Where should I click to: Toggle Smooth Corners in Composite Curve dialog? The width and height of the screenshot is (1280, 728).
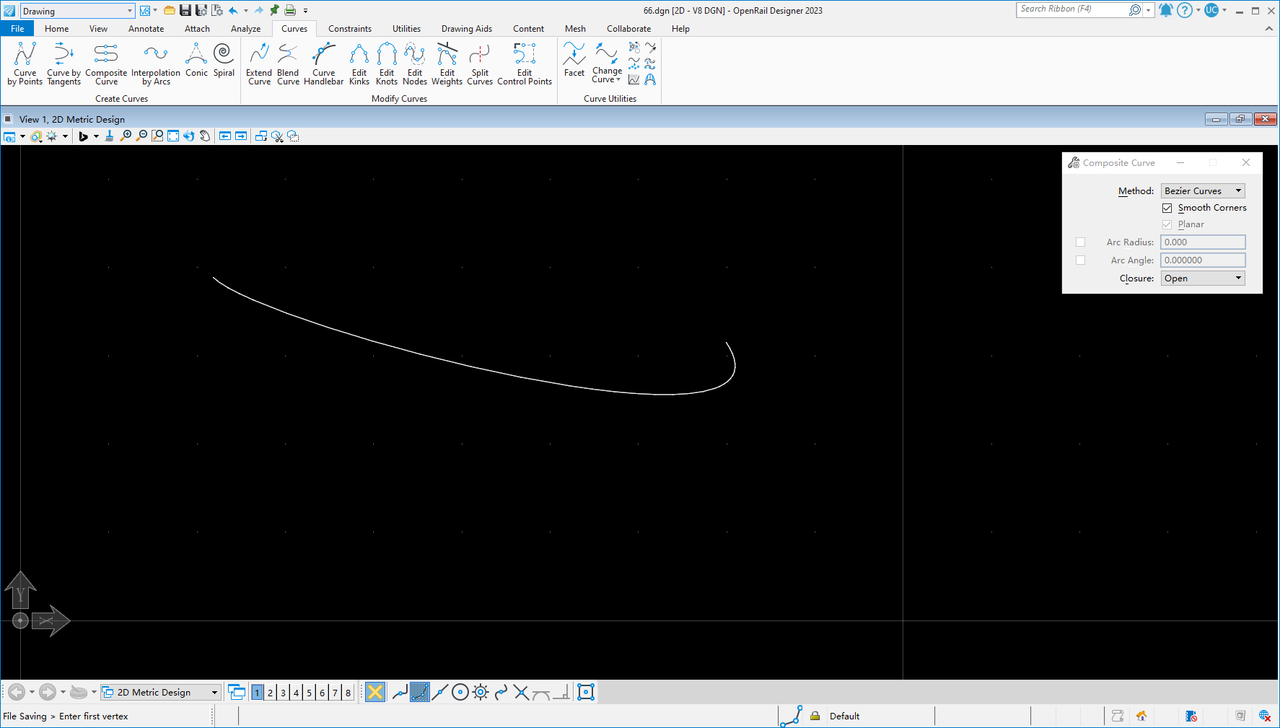[x=1167, y=208]
